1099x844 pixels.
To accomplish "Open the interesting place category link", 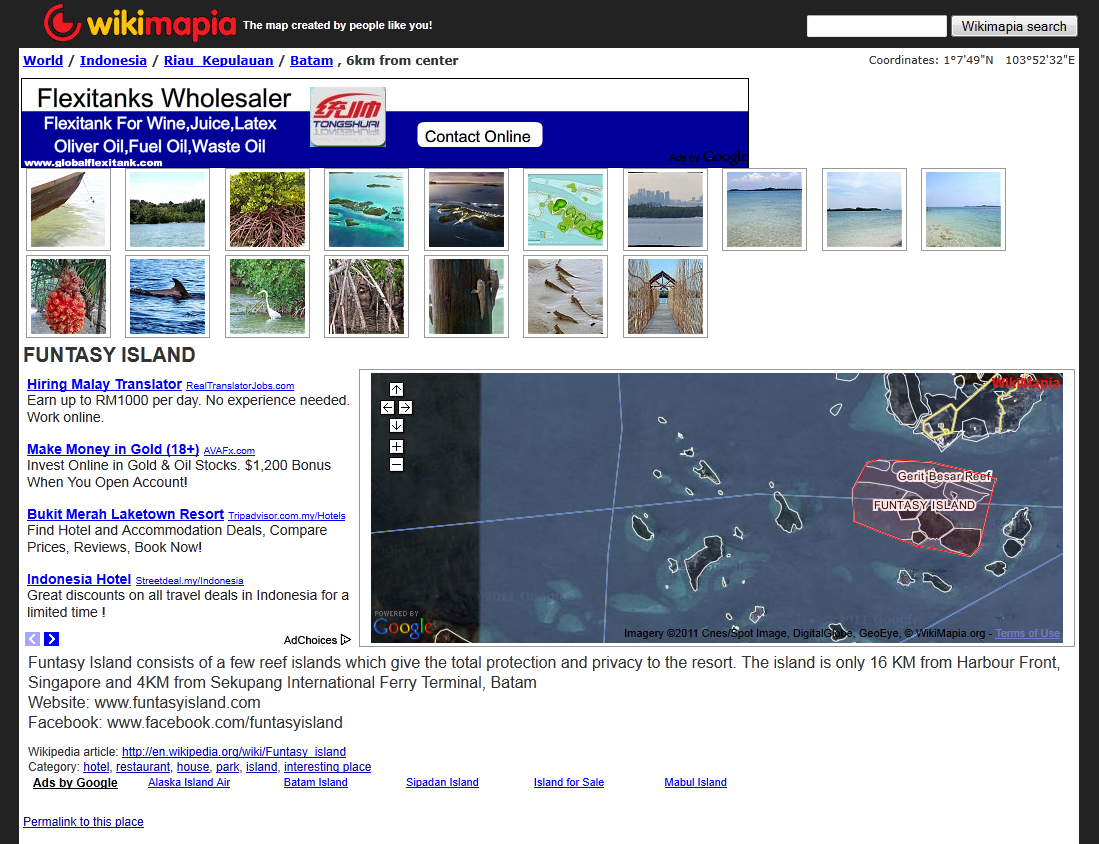I will [327, 767].
